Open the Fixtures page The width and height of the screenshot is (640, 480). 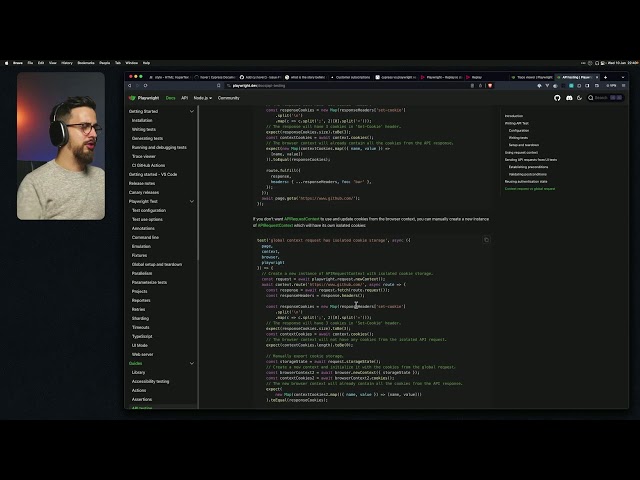(139, 255)
